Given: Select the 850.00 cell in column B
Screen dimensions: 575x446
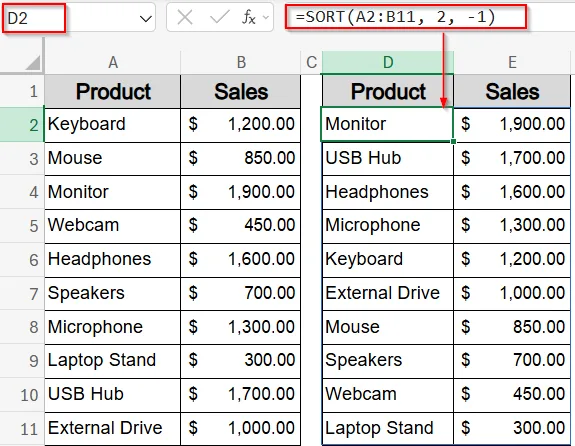Looking at the screenshot, I should [x=241, y=159].
